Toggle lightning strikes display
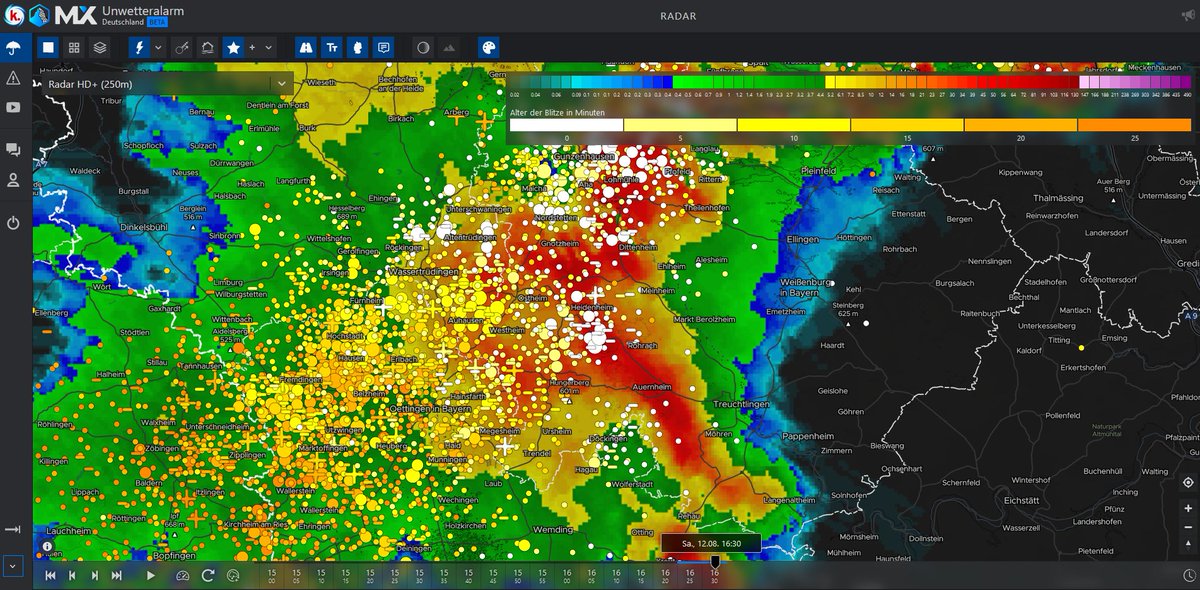The width and height of the screenshot is (1200, 590). (139, 47)
